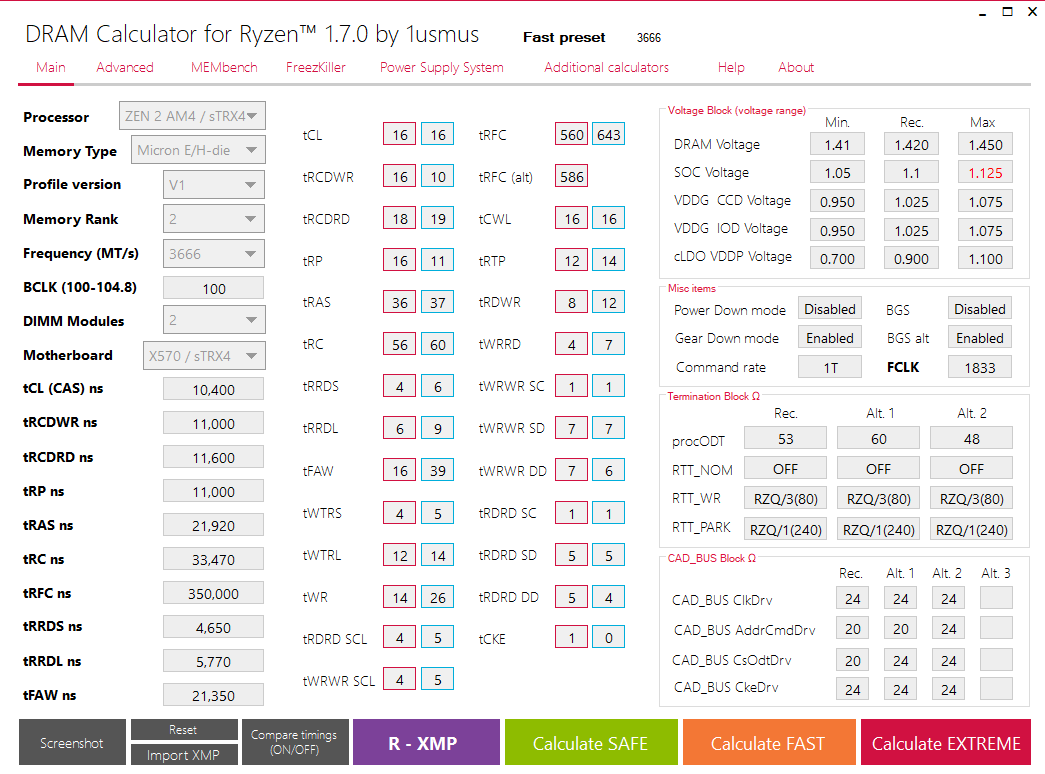This screenshot has height=774, width=1045.
Task: Click the Import XMP button
Action: pos(184,755)
